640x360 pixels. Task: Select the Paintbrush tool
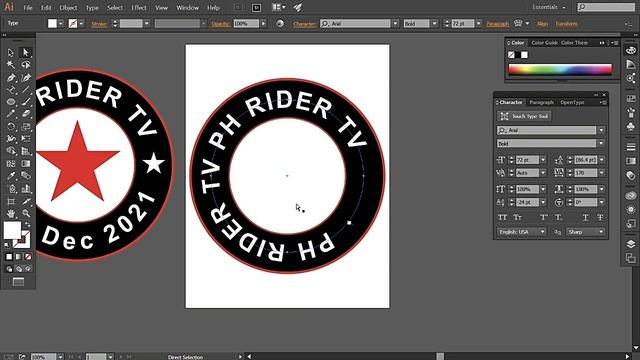pyautogui.click(x=26, y=102)
